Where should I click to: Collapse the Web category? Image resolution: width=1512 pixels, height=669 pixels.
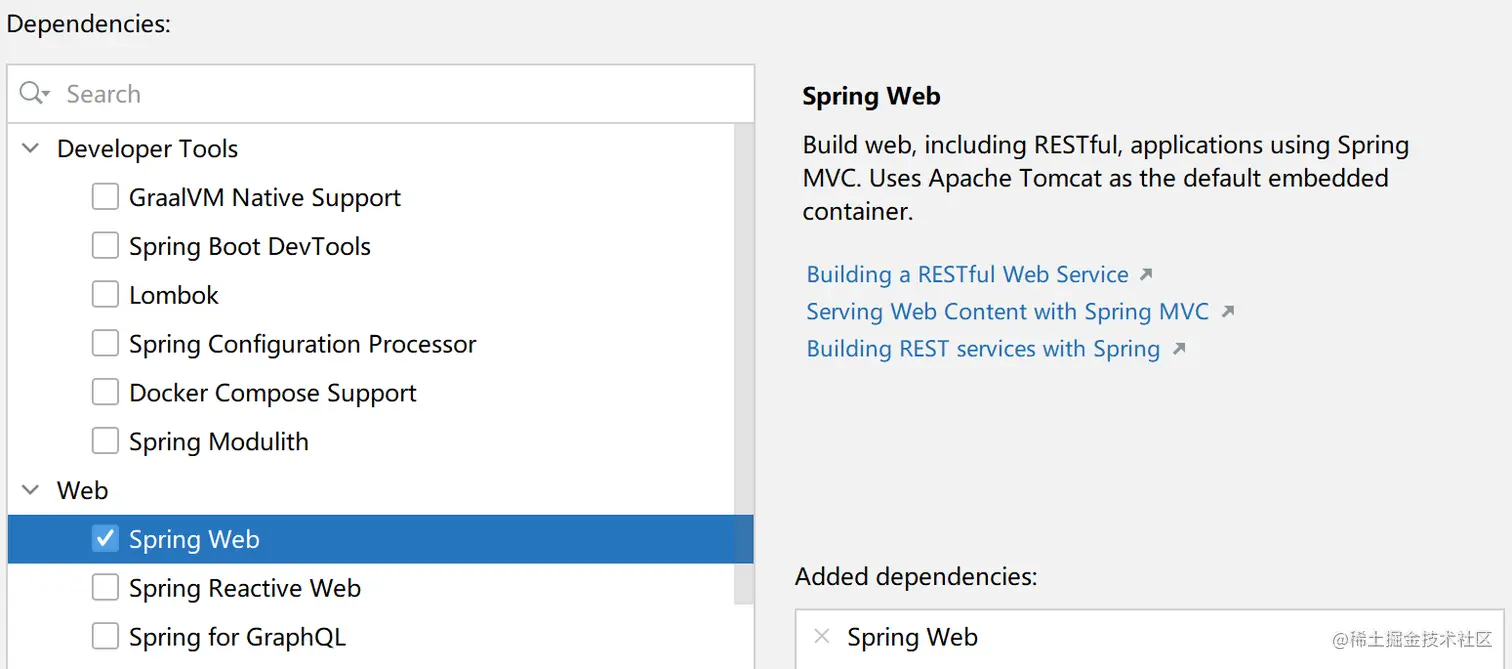[31, 491]
